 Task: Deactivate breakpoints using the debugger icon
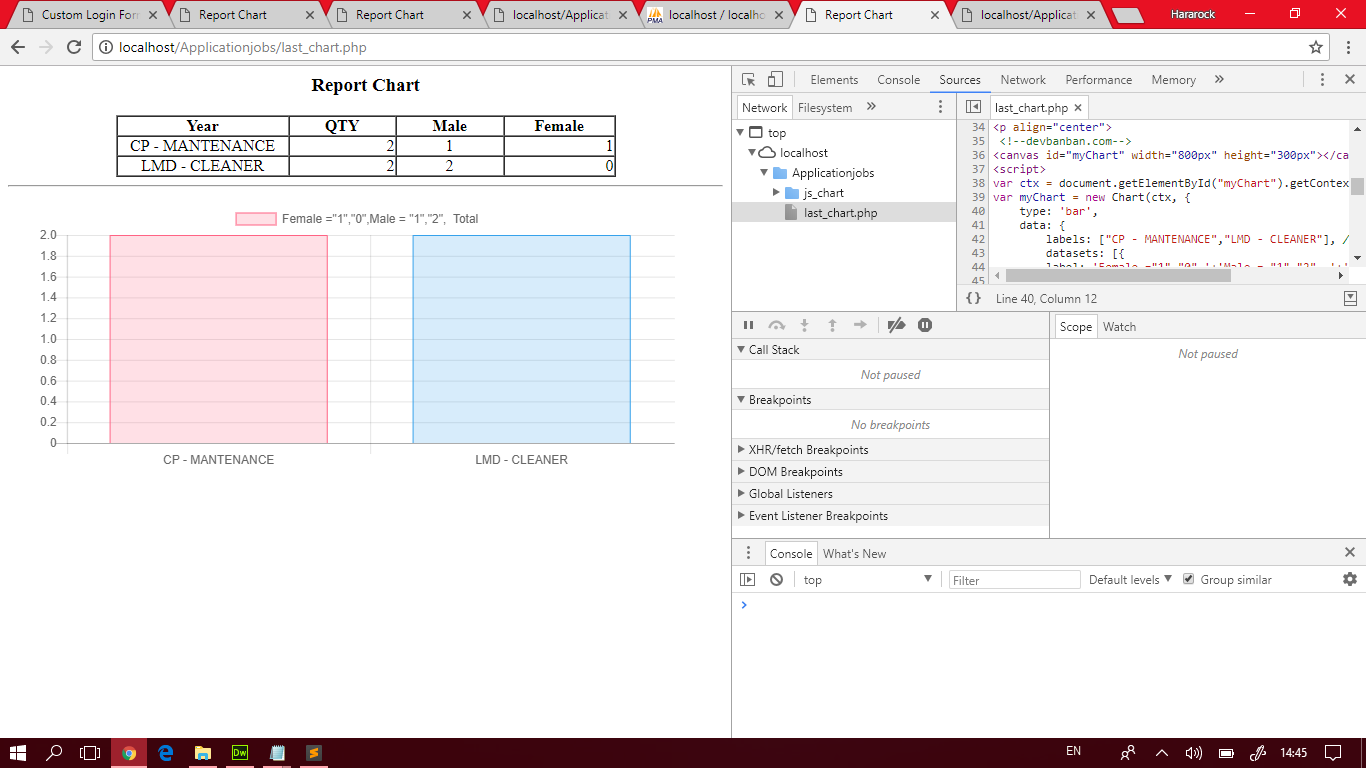896,325
